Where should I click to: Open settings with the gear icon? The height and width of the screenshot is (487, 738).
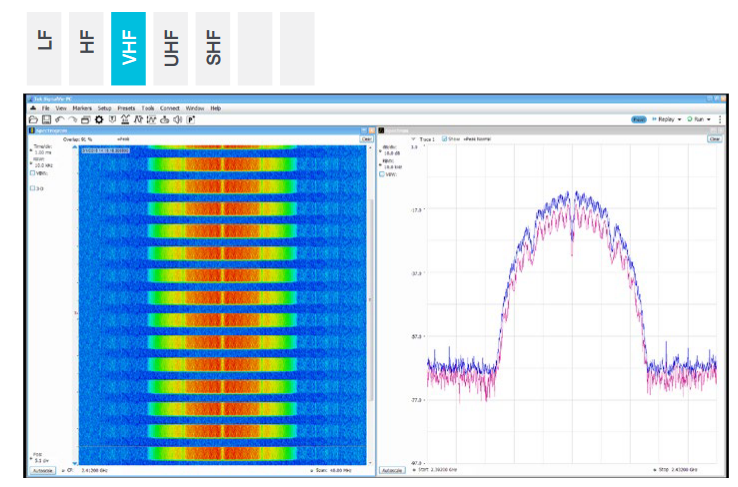point(99,119)
